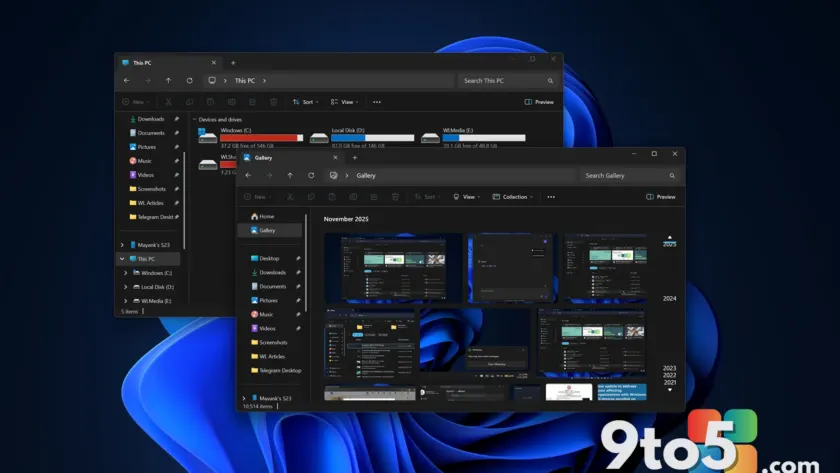
Task: Open Desktop in Gallery sidebar
Action: pyautogui.click(x=265, y=258)
